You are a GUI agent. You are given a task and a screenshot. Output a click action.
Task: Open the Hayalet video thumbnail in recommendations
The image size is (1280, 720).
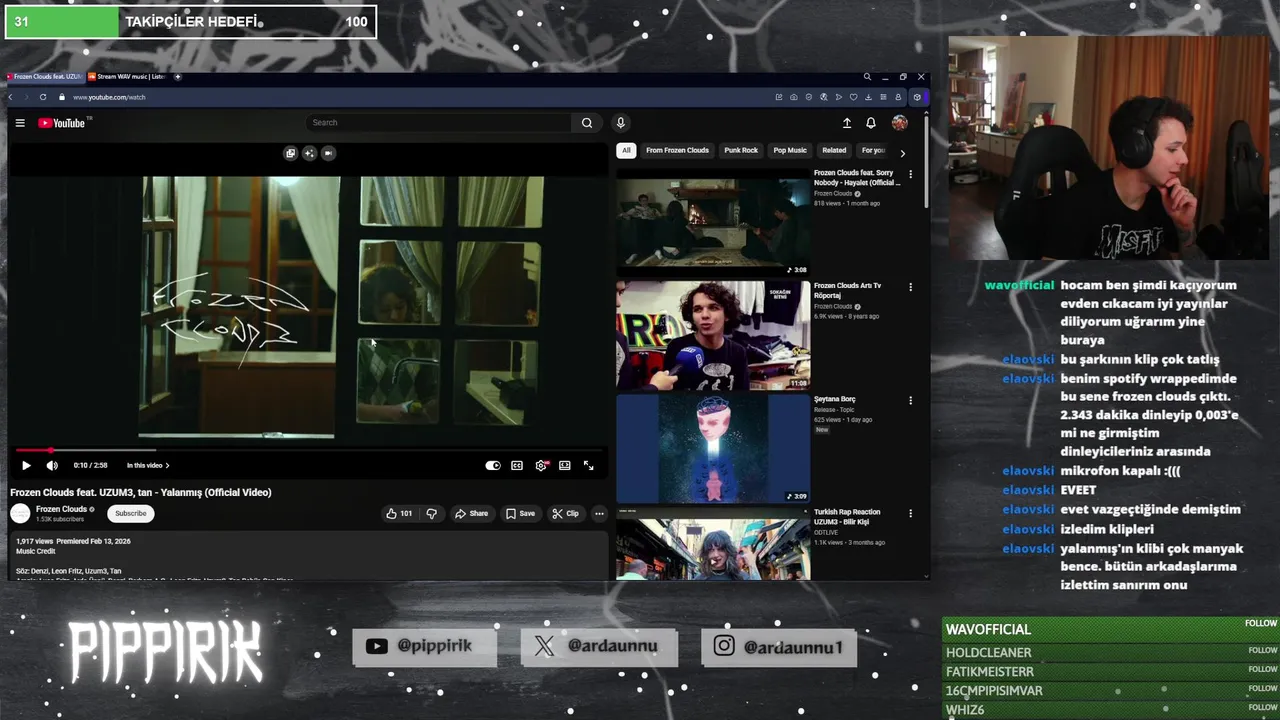click(x=713, y=222)
